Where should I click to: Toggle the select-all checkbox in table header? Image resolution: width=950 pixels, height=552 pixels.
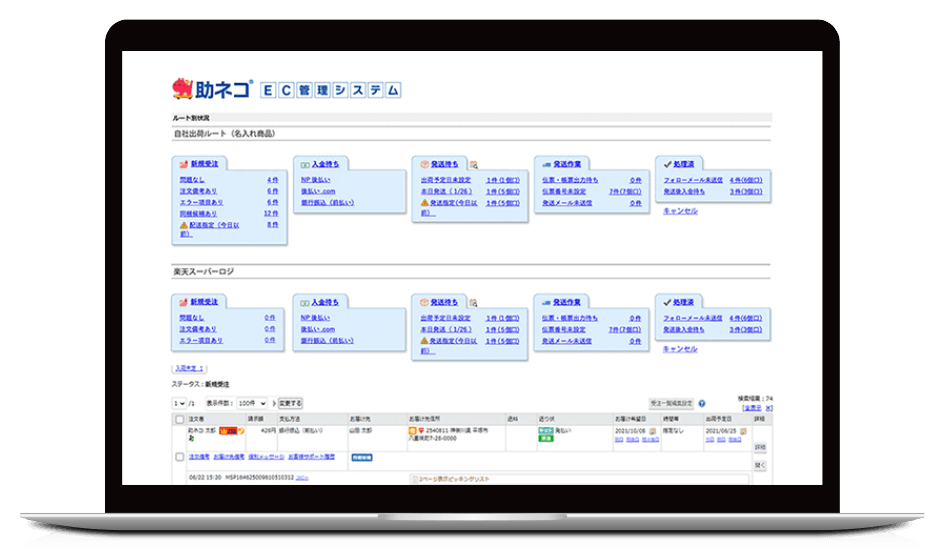[180, 419]
